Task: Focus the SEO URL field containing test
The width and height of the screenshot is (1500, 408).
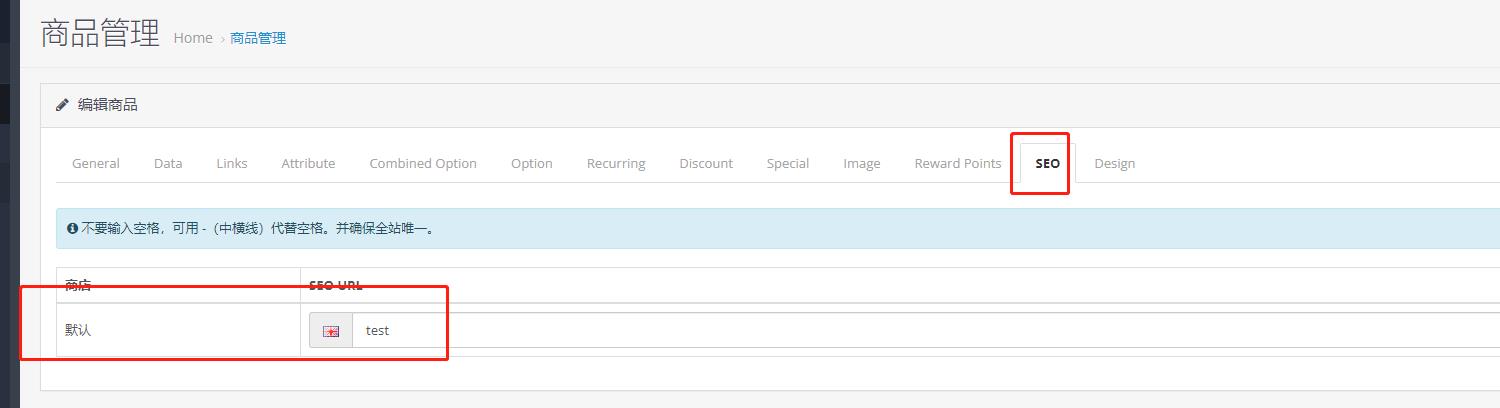Action: click(900, 330)
